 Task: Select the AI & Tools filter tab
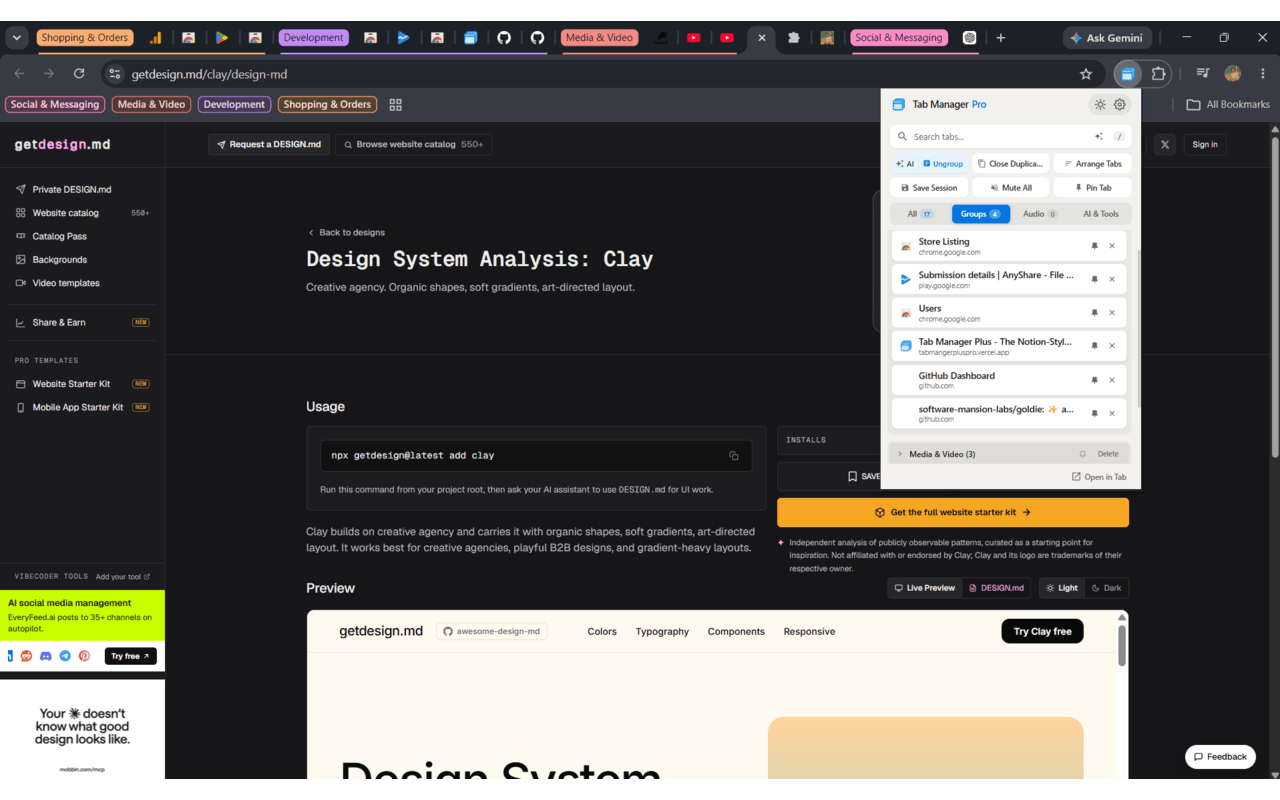coord(1101,214)
